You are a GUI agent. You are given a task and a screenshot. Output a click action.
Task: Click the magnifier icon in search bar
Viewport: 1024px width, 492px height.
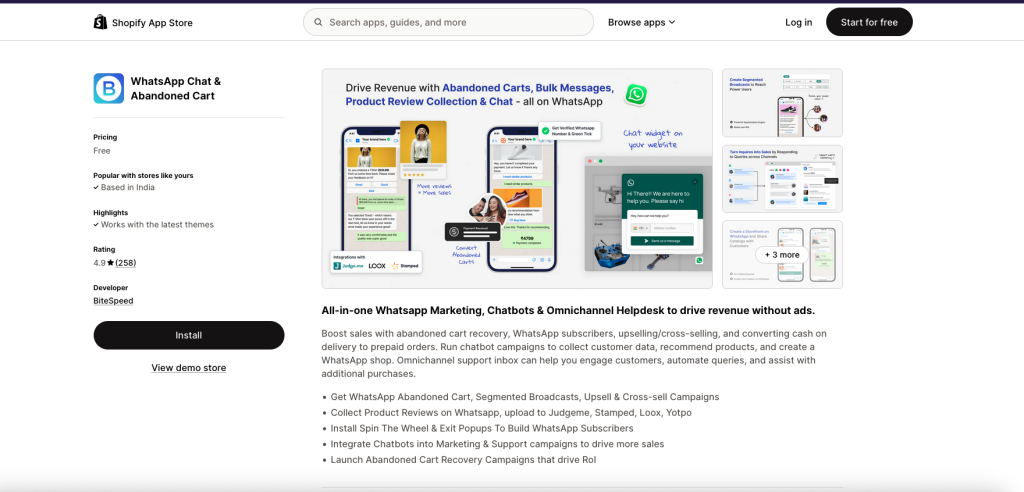click(318, 22)
